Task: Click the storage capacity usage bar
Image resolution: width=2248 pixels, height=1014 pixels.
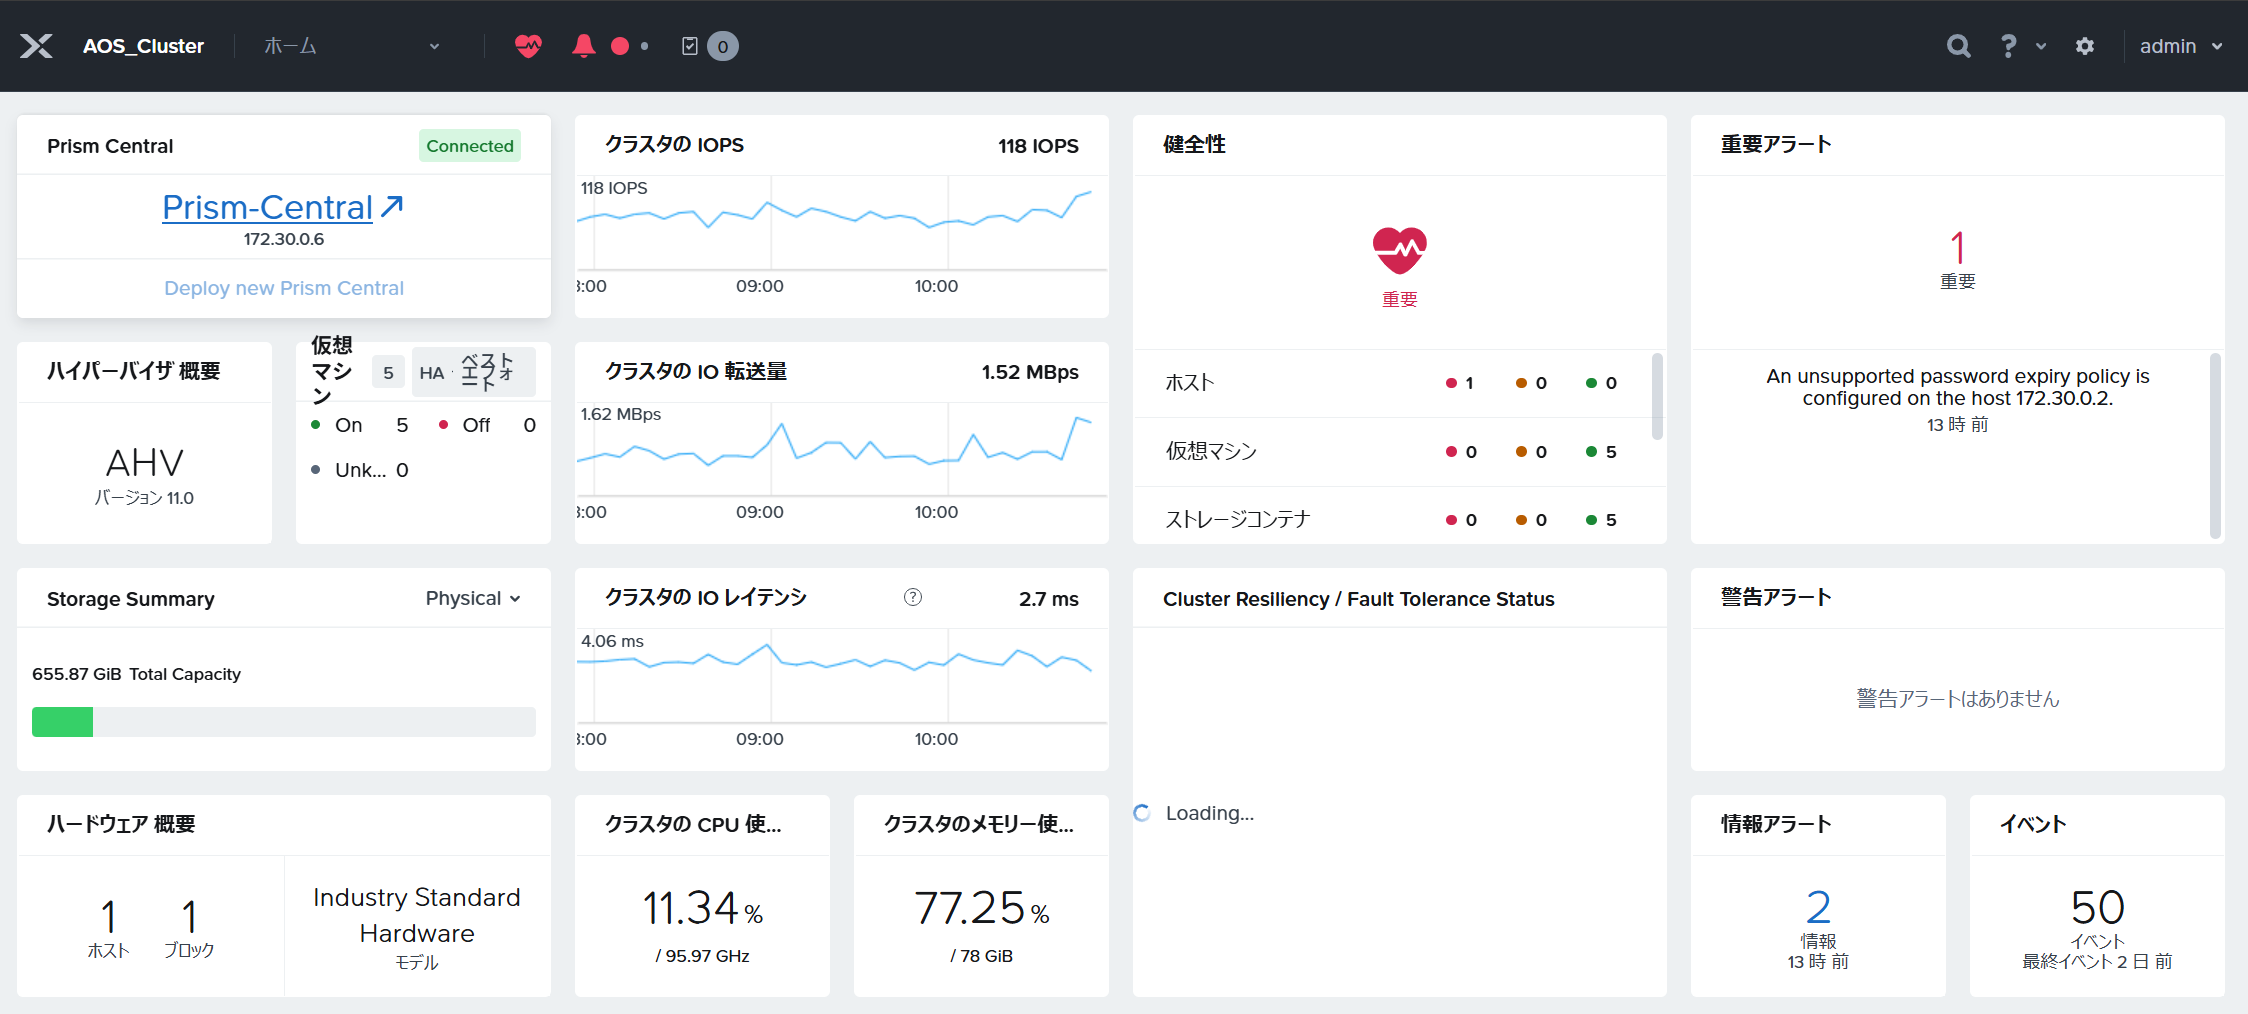Action: 284,722
